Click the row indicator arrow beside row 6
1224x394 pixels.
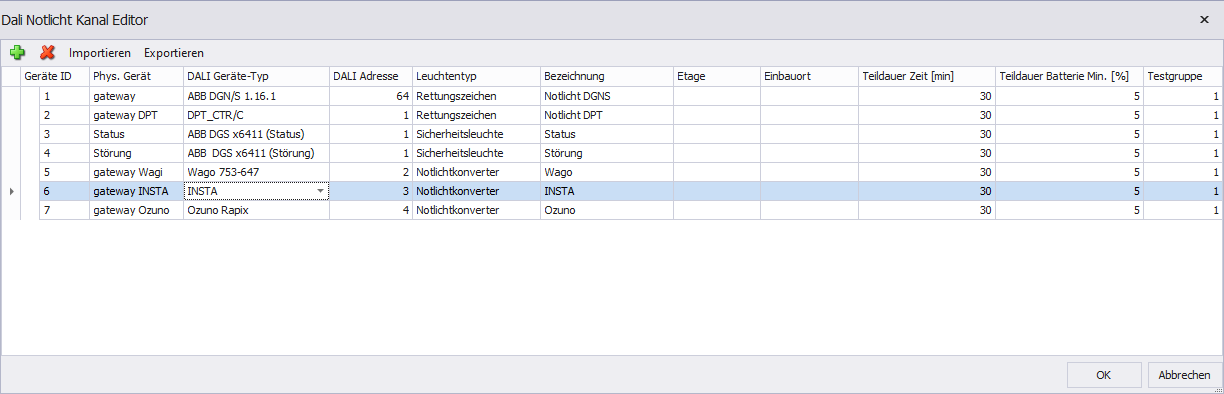point(11,191)
